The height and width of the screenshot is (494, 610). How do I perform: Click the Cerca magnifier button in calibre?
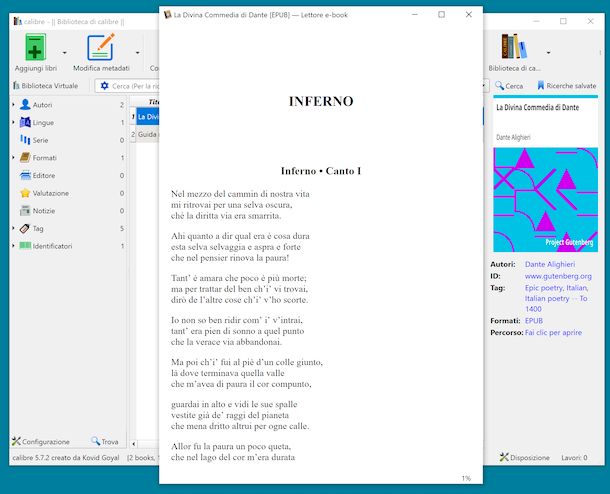click(x=509, y=86)
